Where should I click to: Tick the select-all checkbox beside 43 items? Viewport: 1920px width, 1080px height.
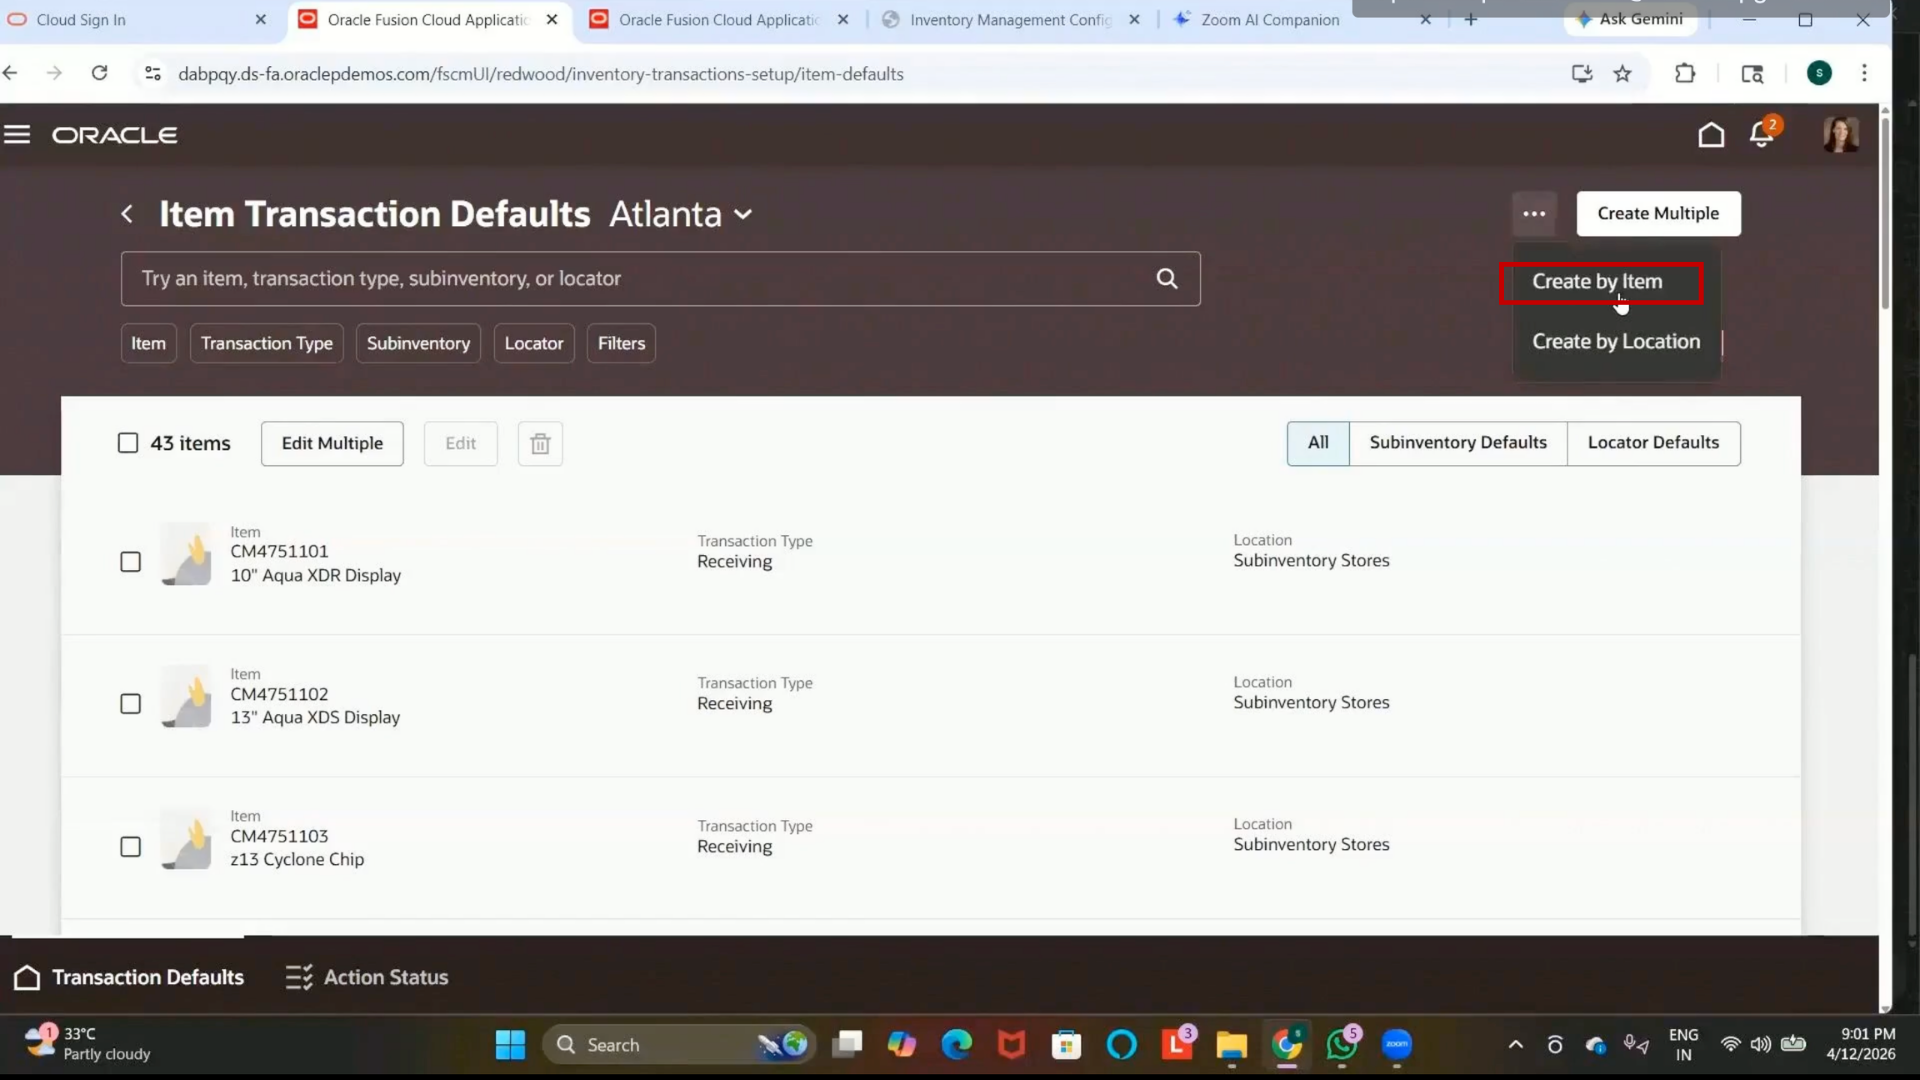pos(128,443)
